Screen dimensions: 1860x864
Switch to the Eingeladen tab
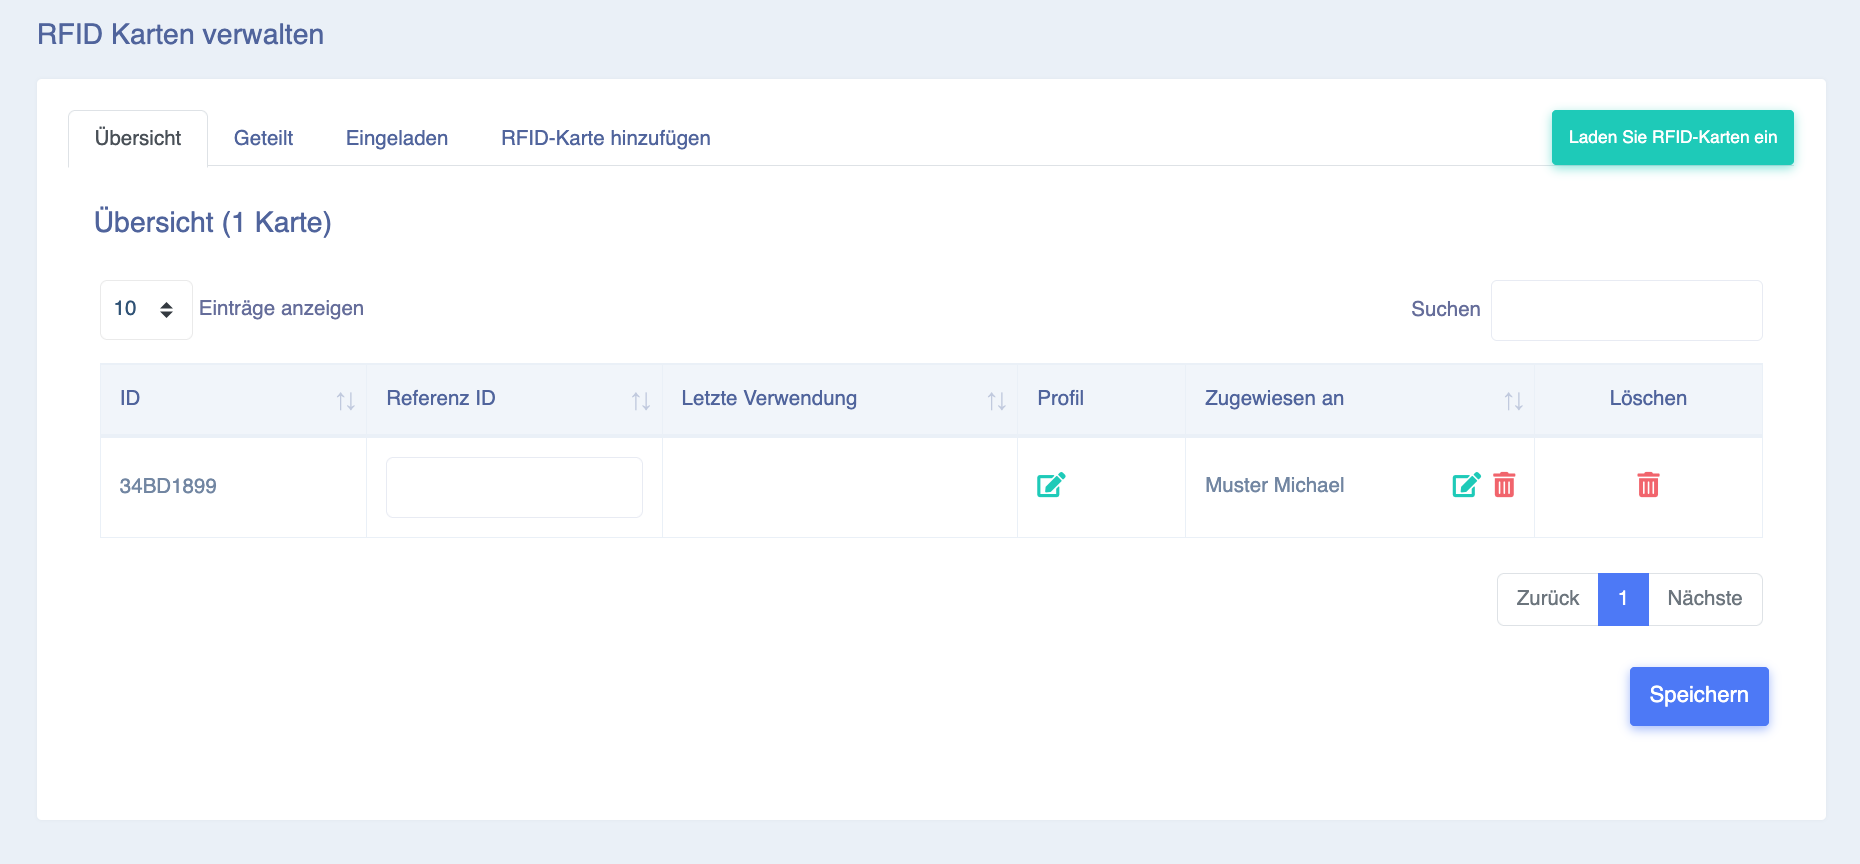pyautogui.click(x=397, y=138)
